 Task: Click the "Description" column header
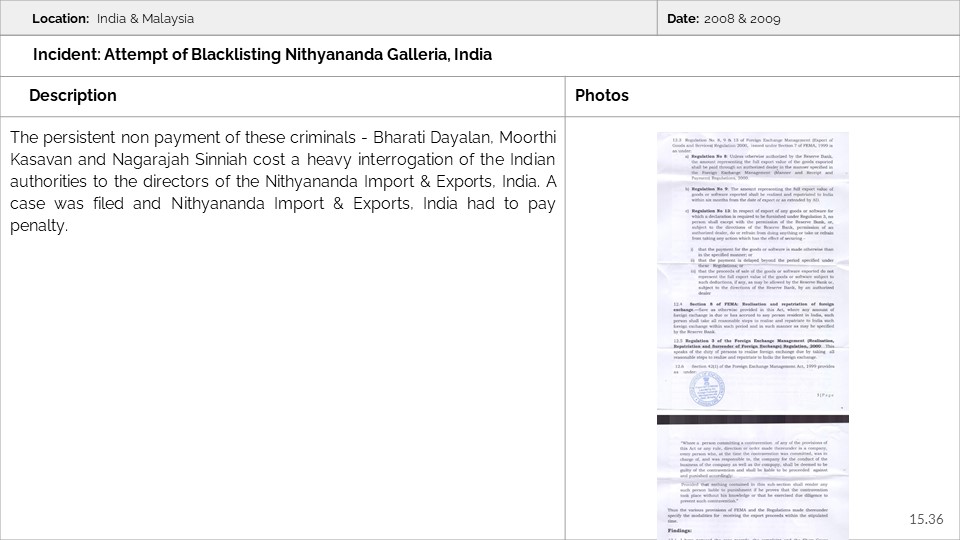coord(73,96)
